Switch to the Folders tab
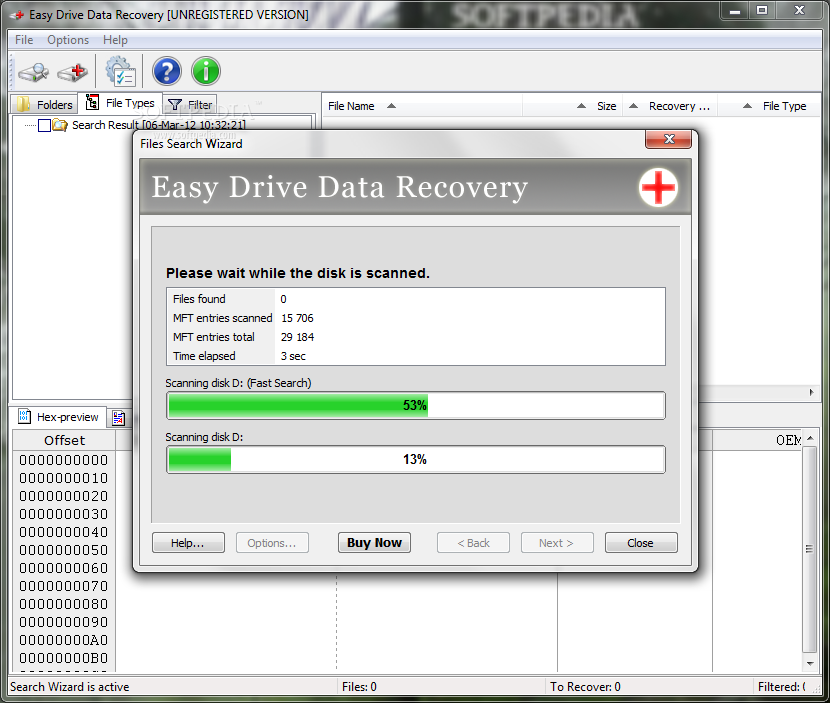 click(x=44, y=104)
